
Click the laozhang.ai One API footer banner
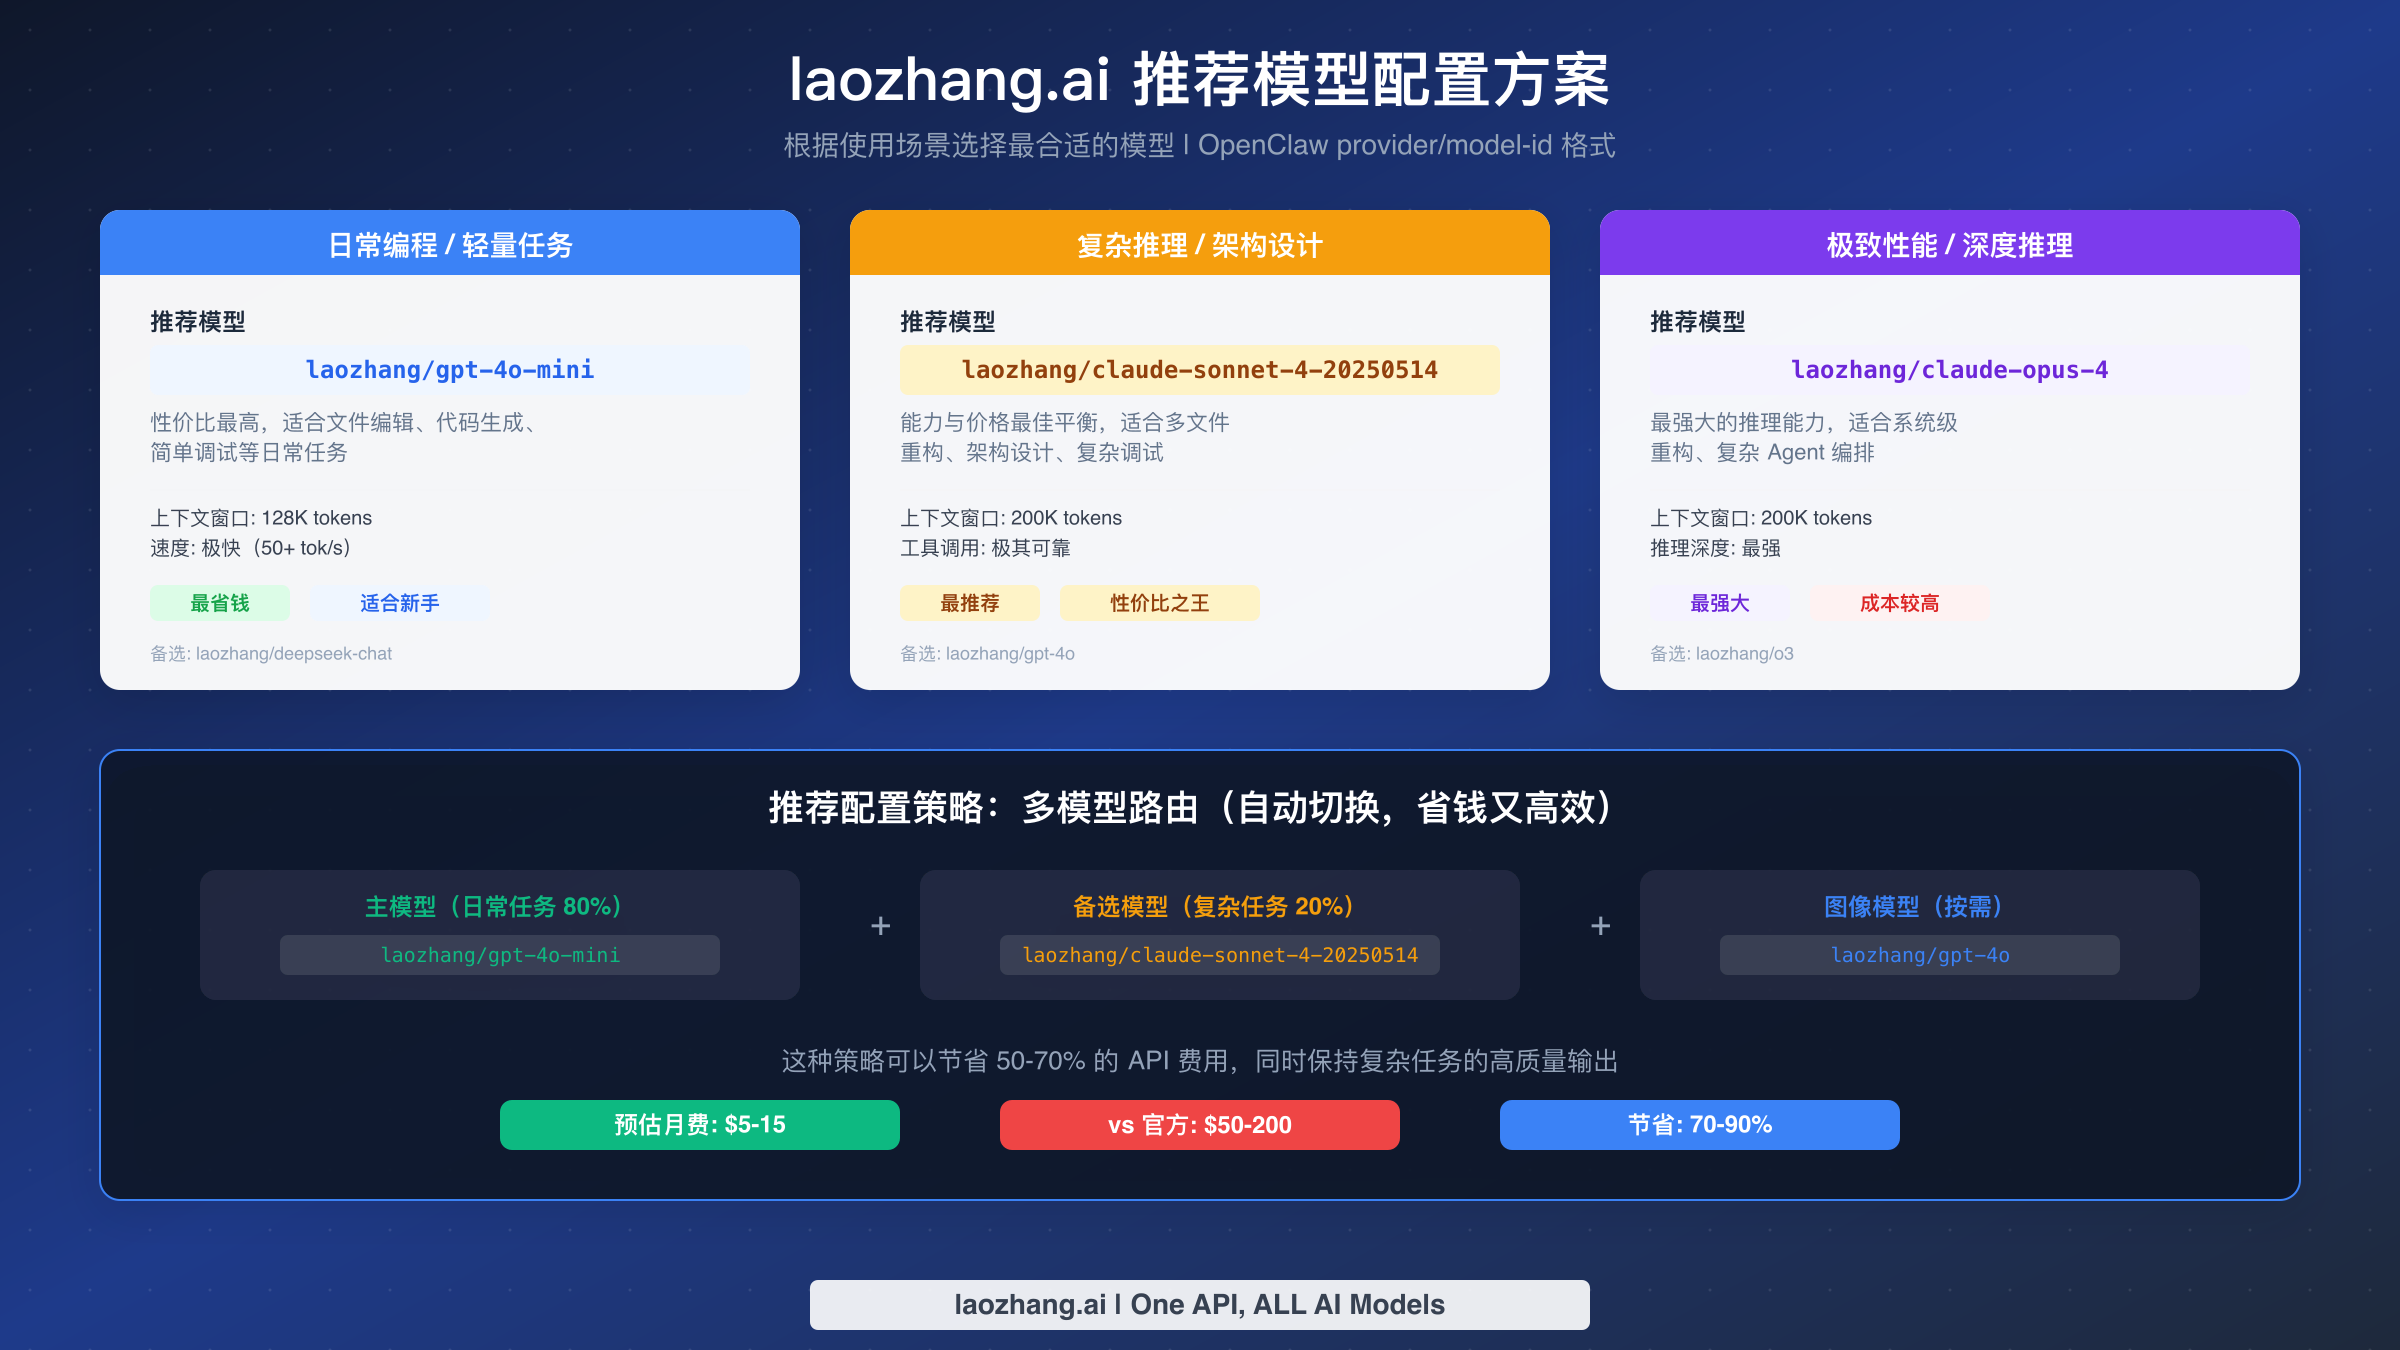[1199, 1304]
